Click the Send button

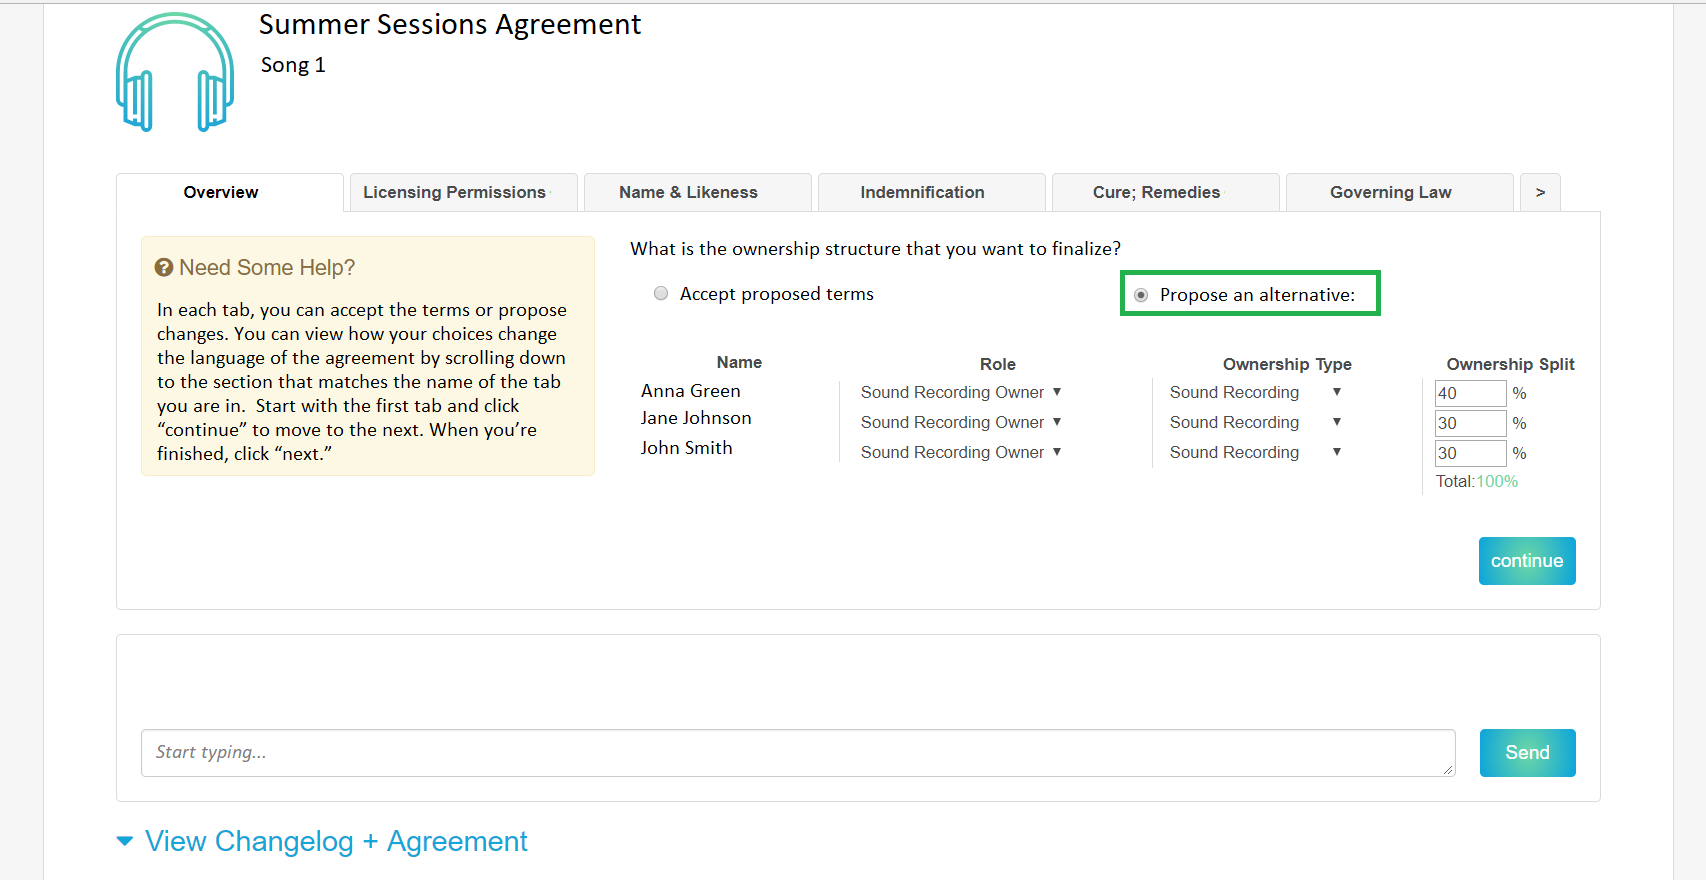[x=1527, y=753]
